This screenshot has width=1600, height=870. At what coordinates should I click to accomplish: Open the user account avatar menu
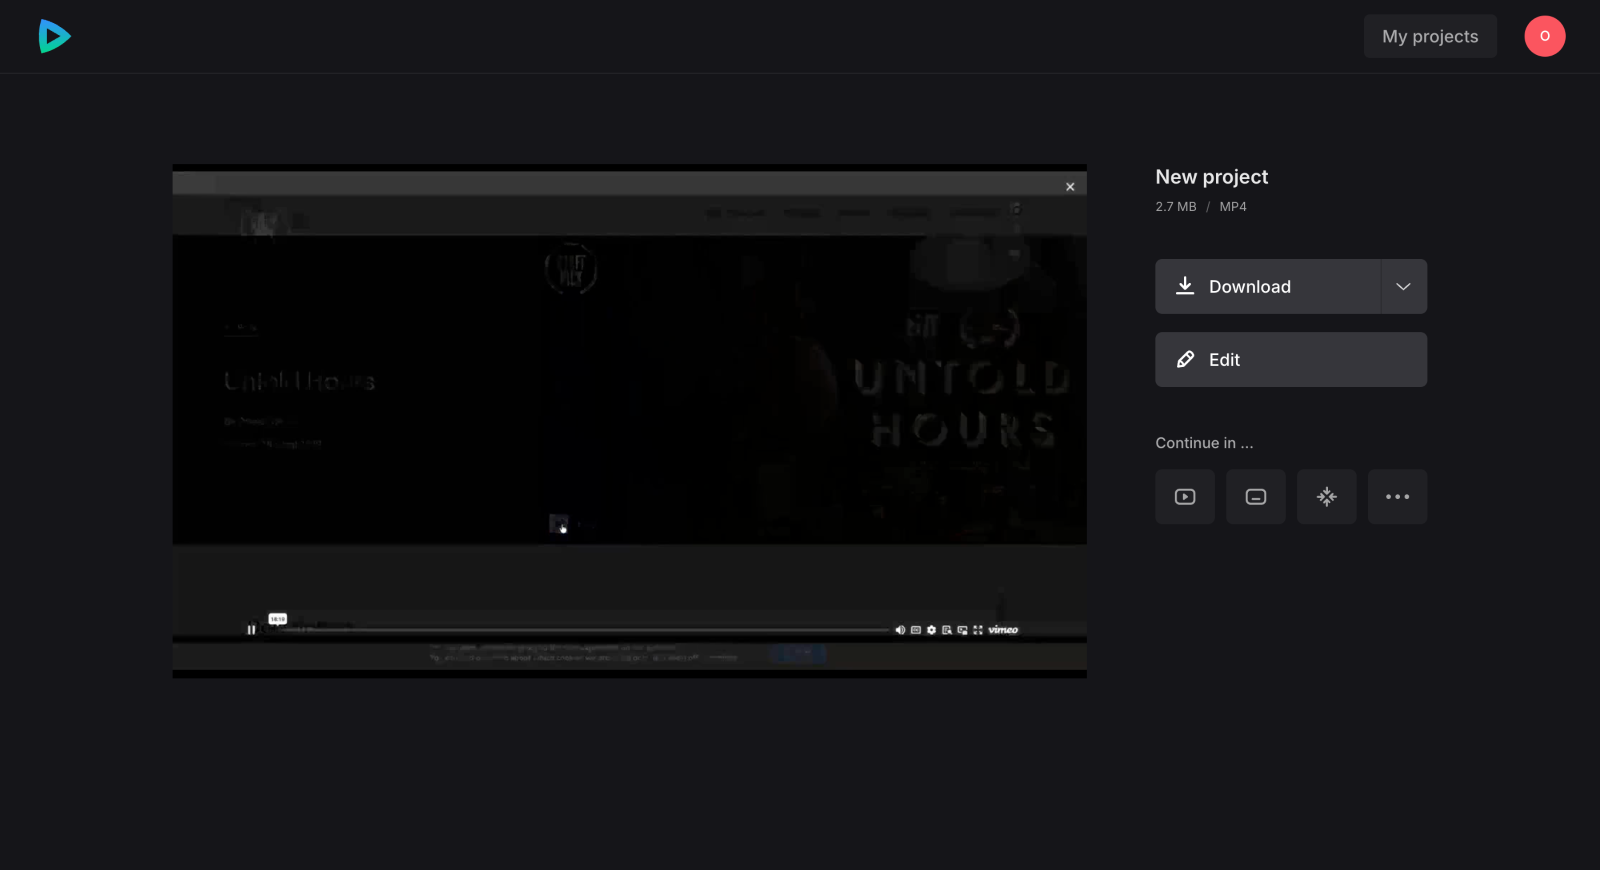click(x=1544, y=36)
